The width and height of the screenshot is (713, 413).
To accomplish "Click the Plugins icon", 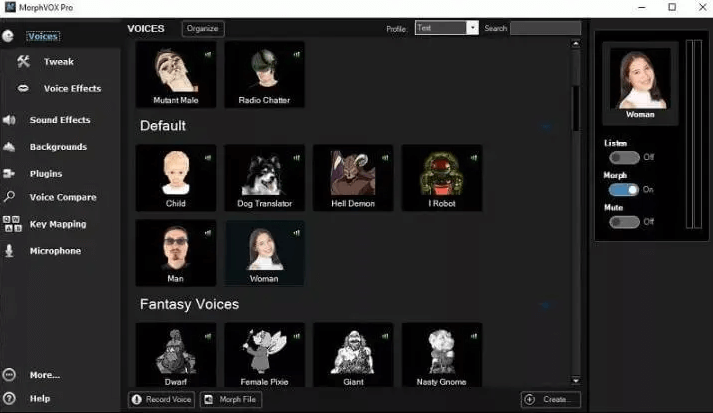I will [10, 174].
